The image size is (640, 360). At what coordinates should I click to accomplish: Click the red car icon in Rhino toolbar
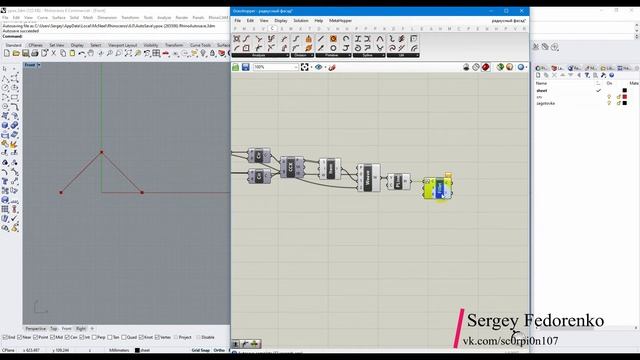166,53
